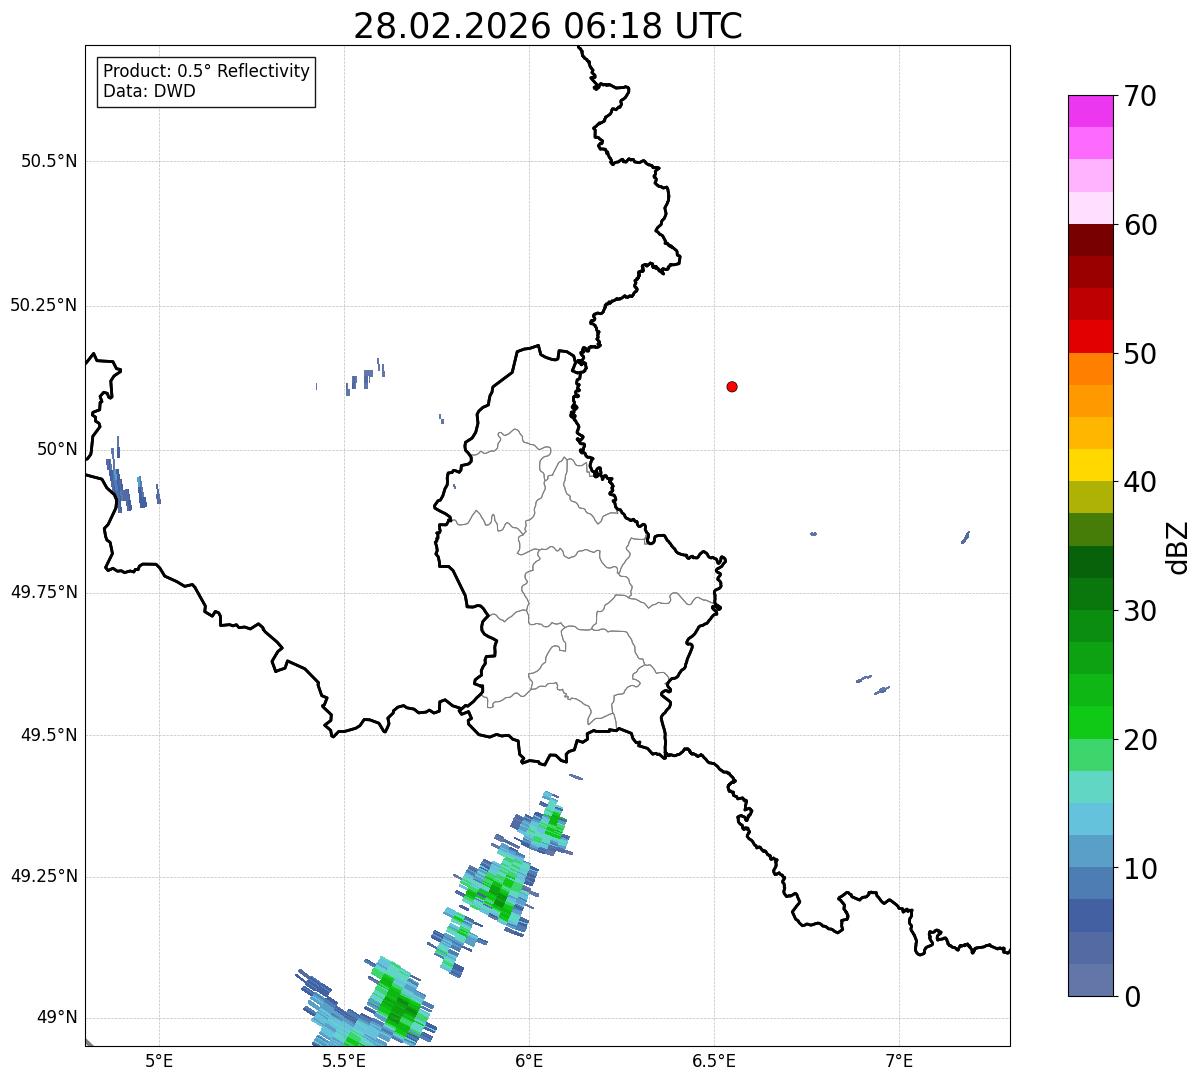Click the grey-blue bottom colorbar swatch above 0

tap(1090, 980)
